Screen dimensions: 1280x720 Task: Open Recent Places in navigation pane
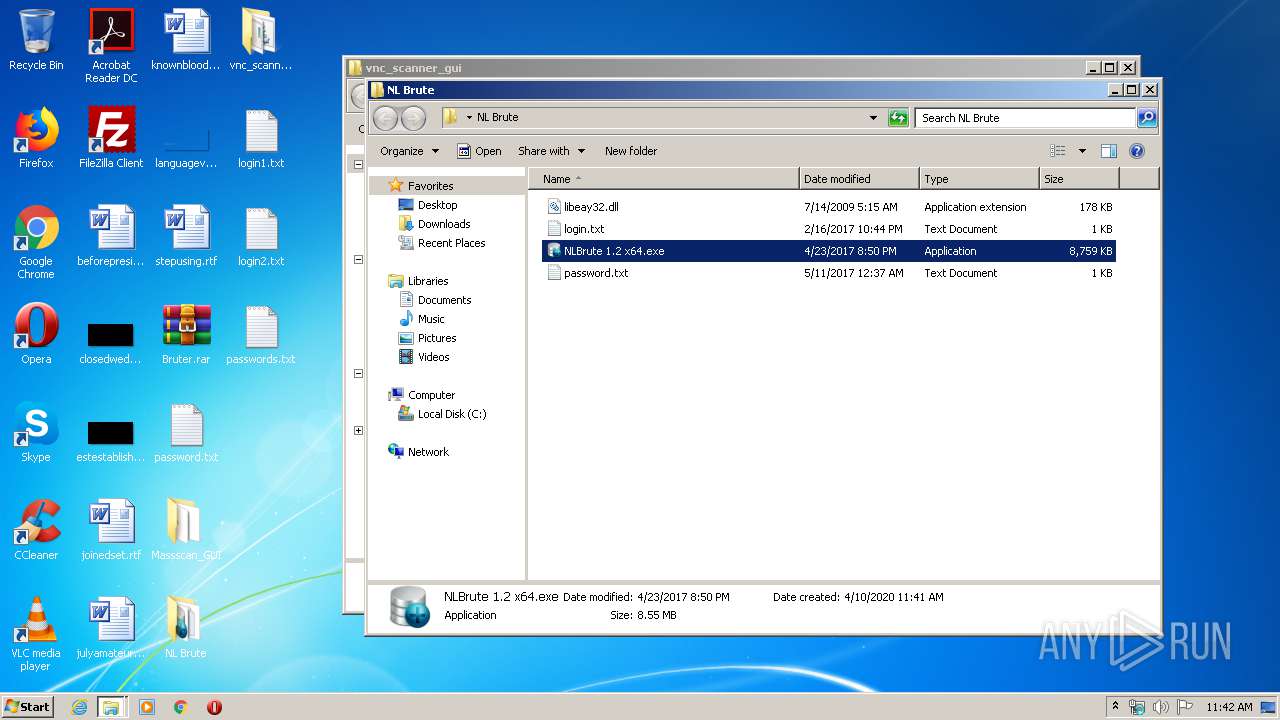[451, 243]
